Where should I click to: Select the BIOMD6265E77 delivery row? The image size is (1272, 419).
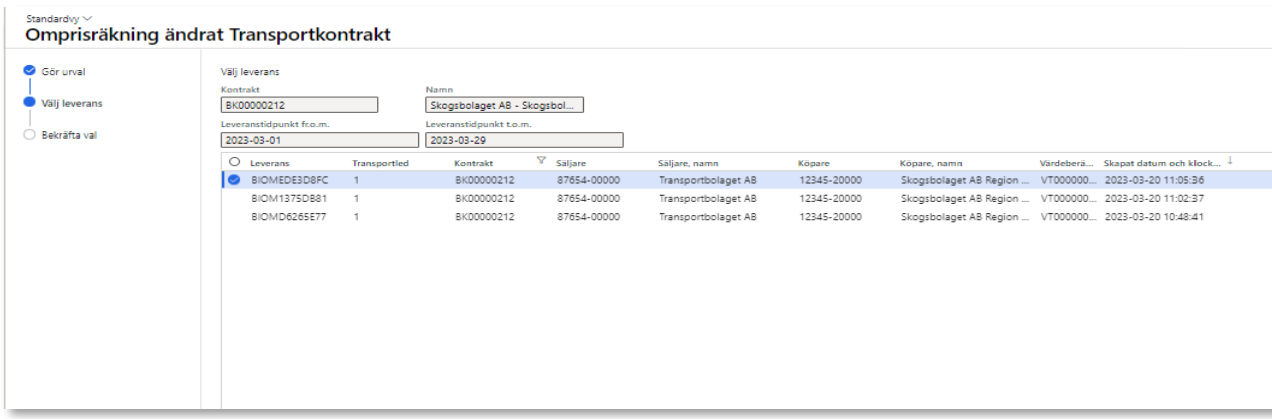point(289,216)
